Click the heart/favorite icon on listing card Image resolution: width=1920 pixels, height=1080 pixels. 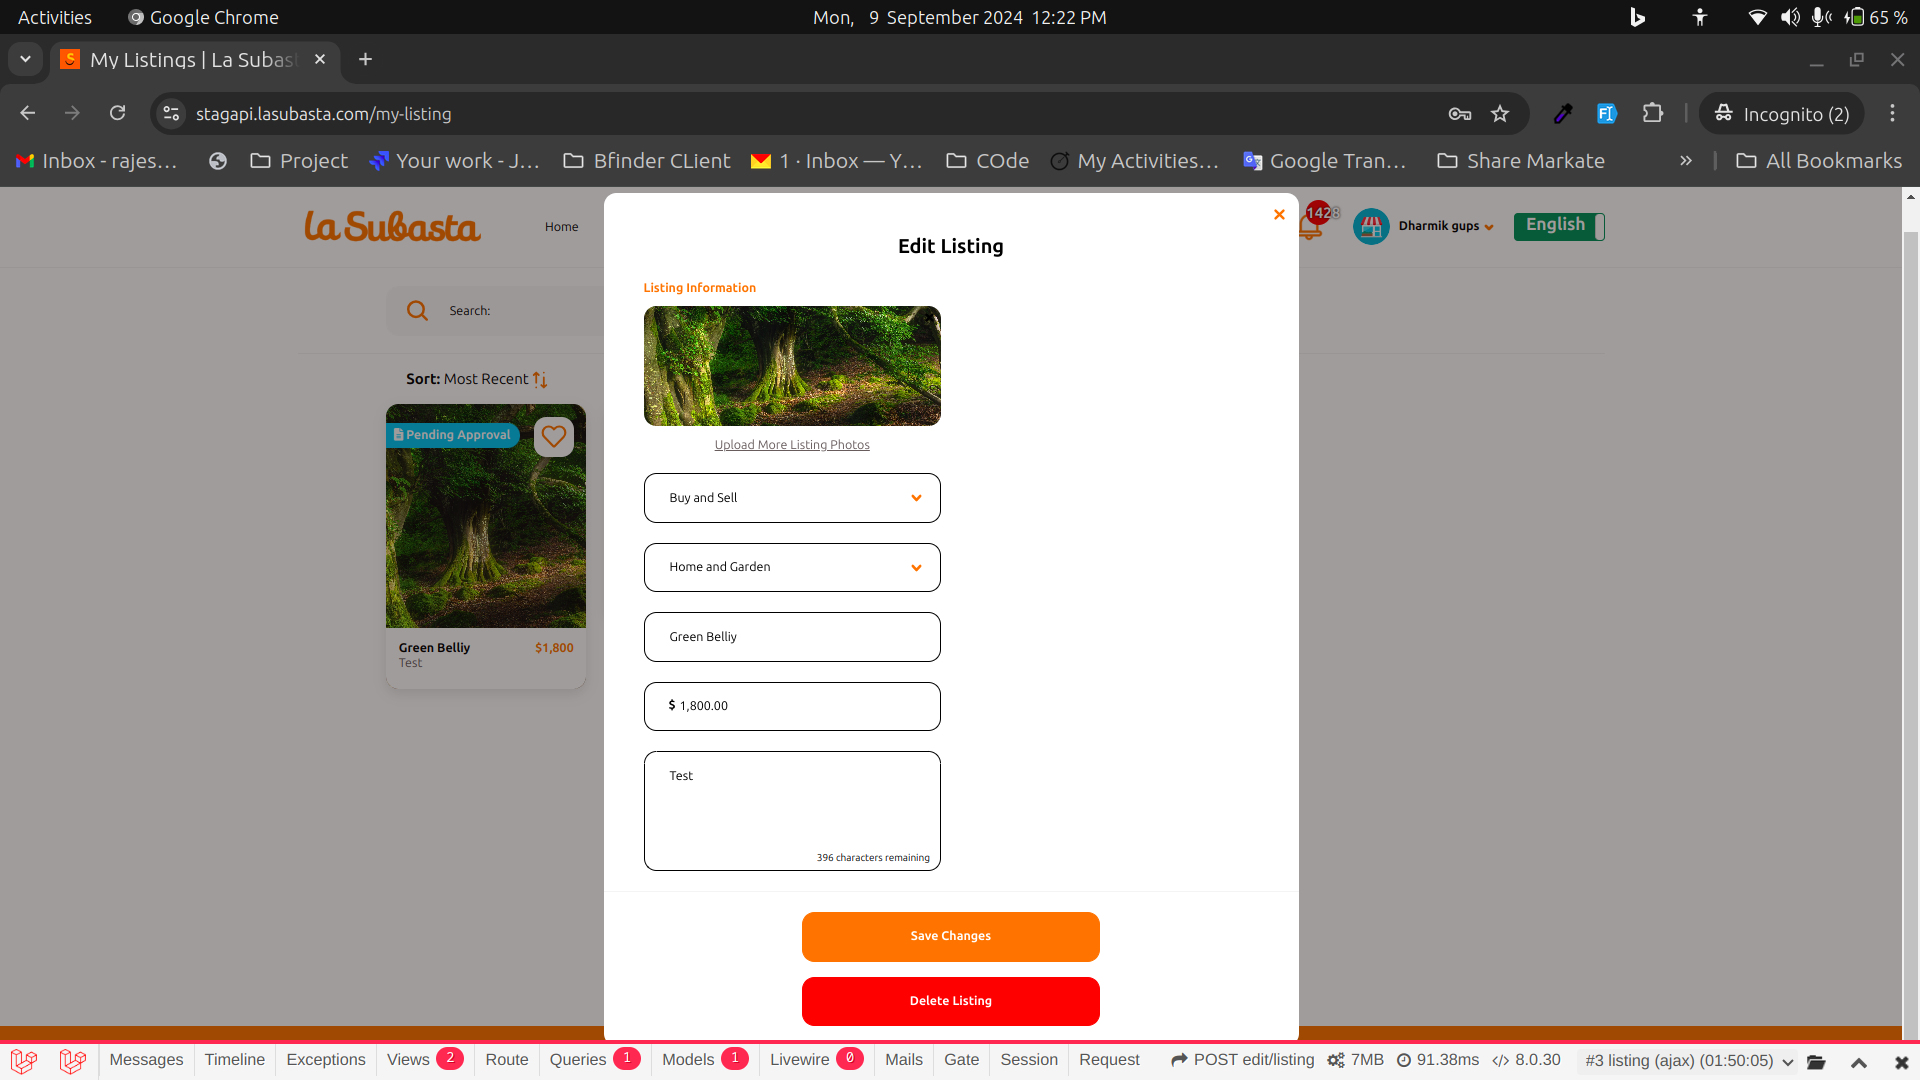point(553,435)
